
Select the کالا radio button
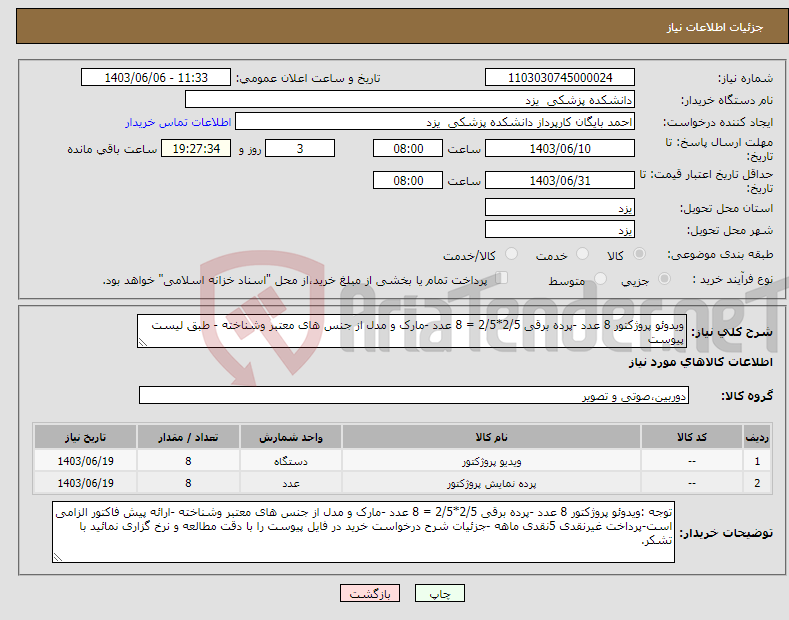pyautogui.click(x=639, y=254)
